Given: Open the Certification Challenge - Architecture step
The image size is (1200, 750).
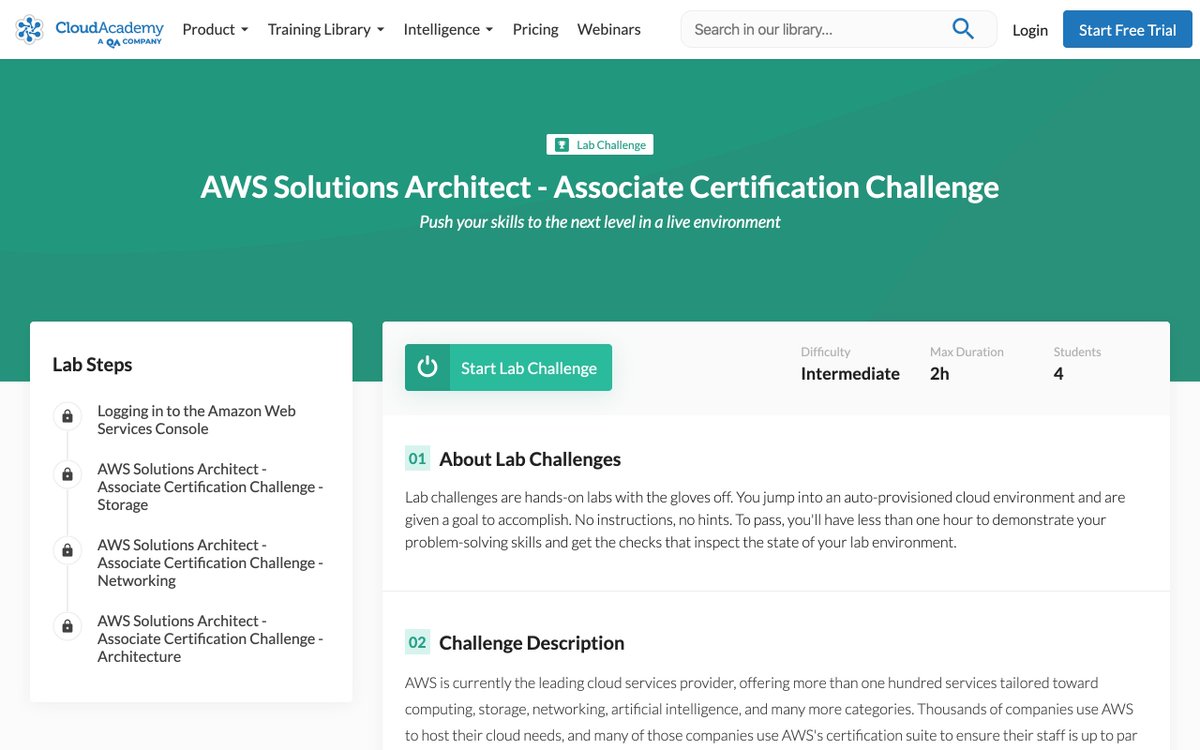Looking at the screenshot, I should (210, 639).
